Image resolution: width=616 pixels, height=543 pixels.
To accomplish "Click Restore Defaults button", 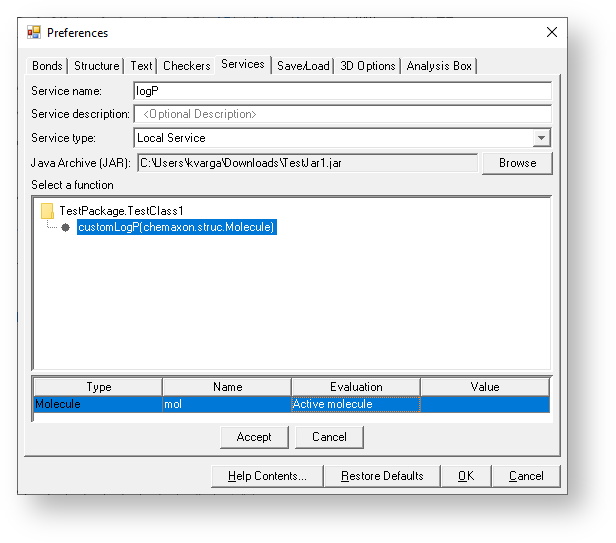I will click(x=382, y=476).
